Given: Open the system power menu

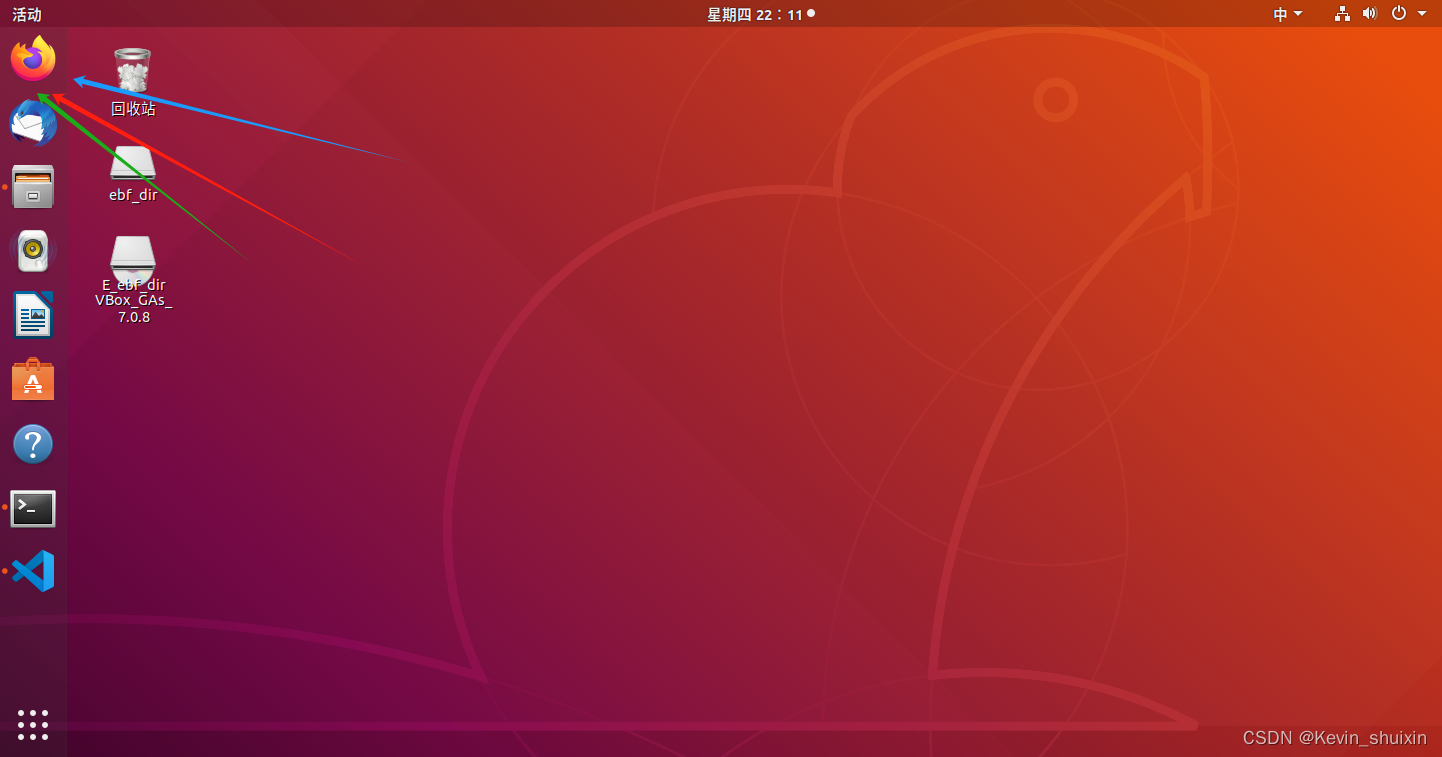Looking at the screenshot, I should tap(1398, 14).
